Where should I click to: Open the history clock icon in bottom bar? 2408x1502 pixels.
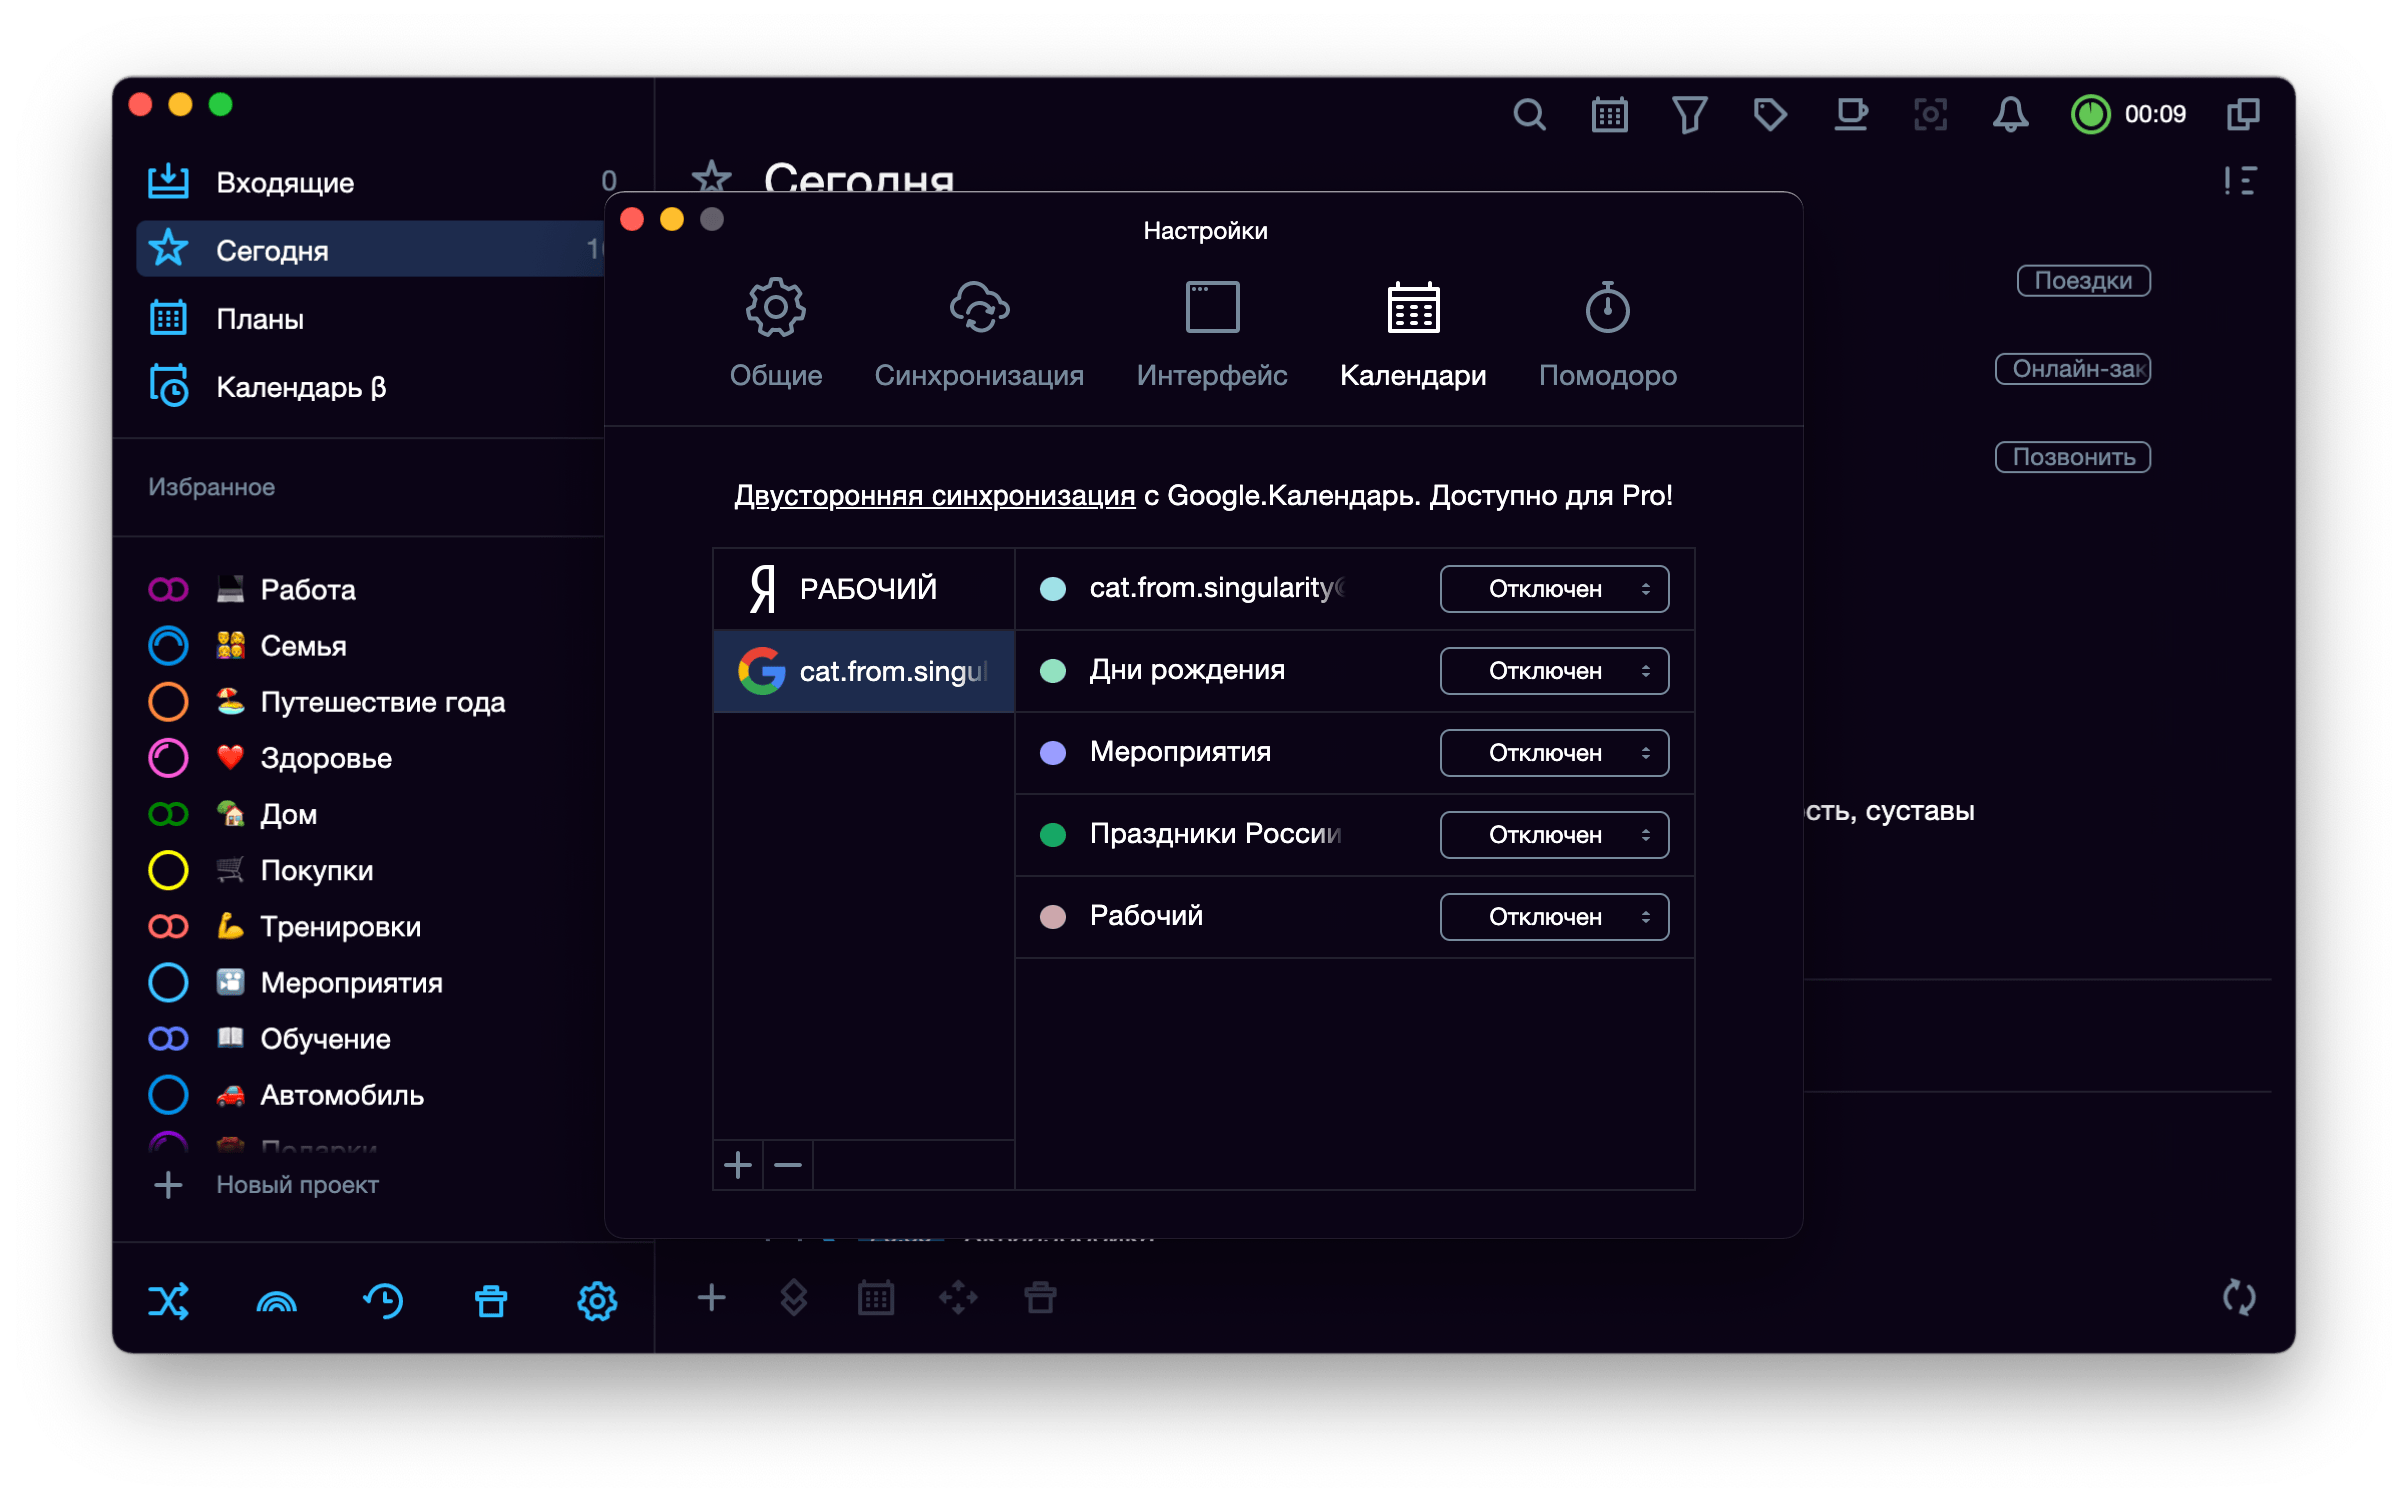[383, 1301]
